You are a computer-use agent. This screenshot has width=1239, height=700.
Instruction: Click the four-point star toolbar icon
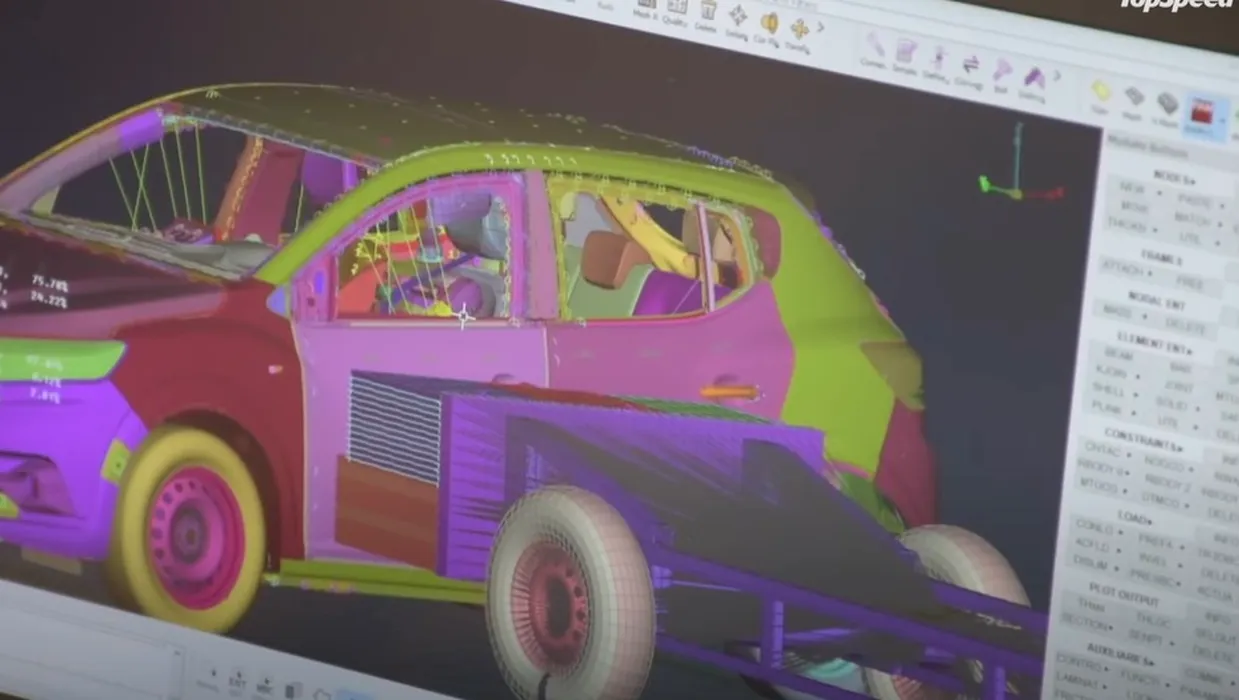738,16
